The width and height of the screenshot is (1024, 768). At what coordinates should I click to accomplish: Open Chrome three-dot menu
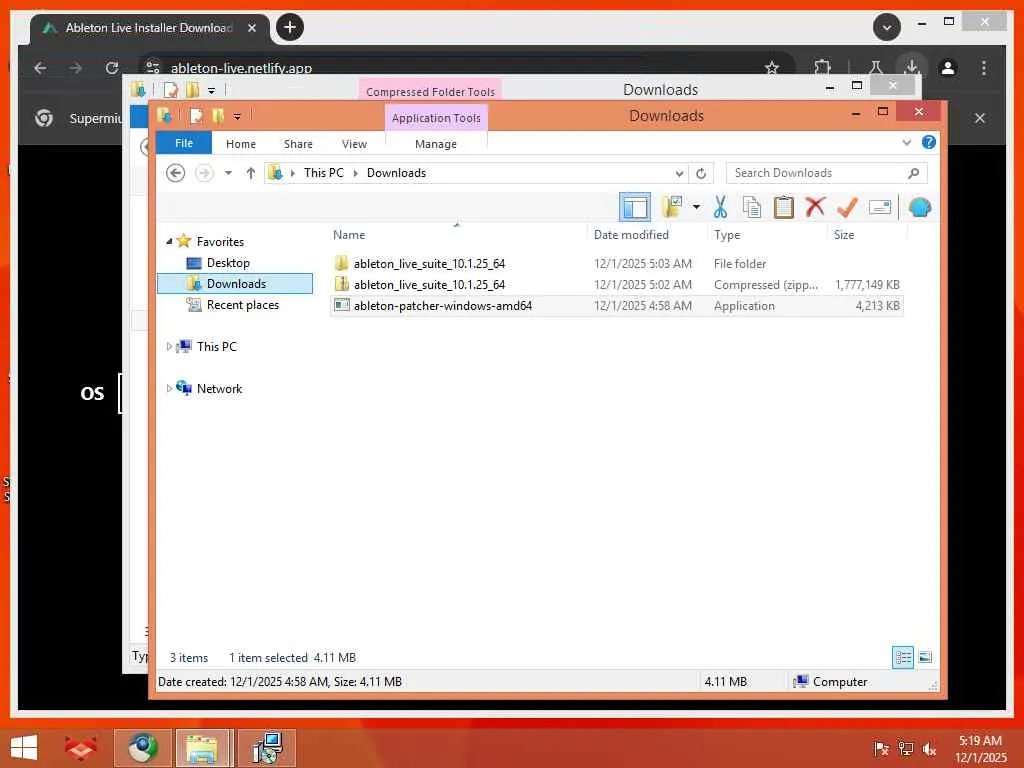[x=984, y=68]
